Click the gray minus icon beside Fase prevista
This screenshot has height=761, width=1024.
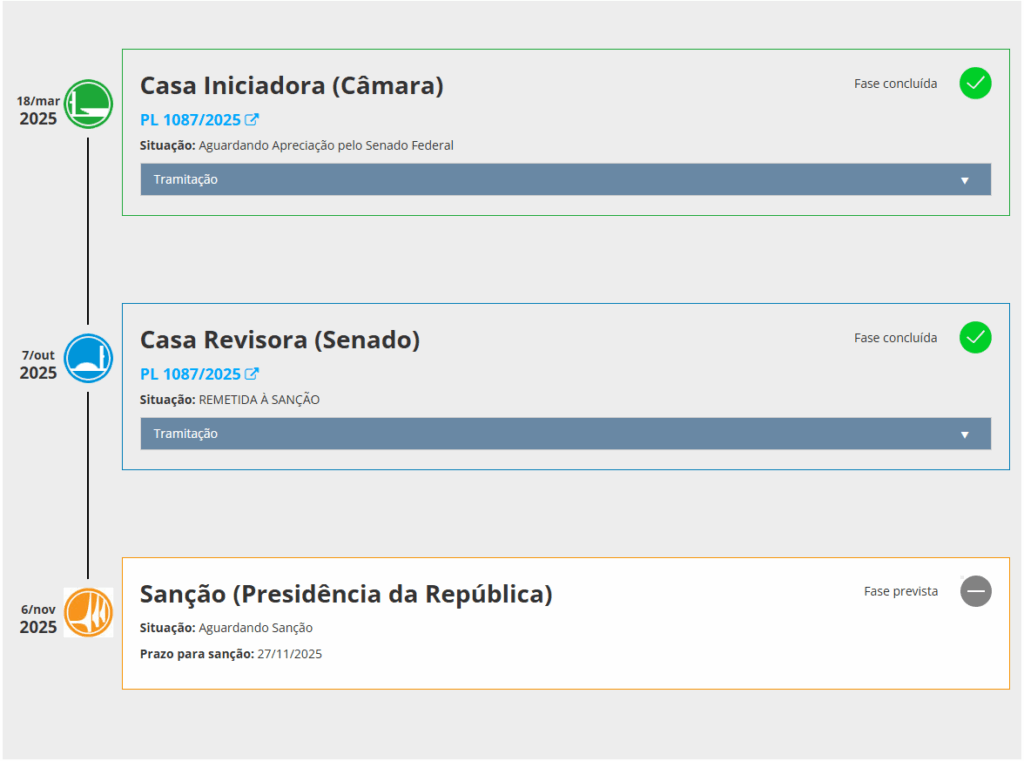point(976,591)
